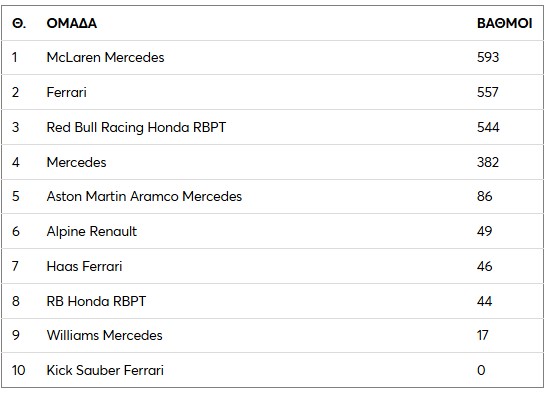The width and height of the screenshot is (553, 393).
Task: Select the Haas Ferrari row
Action: click(x=272, y=266)
